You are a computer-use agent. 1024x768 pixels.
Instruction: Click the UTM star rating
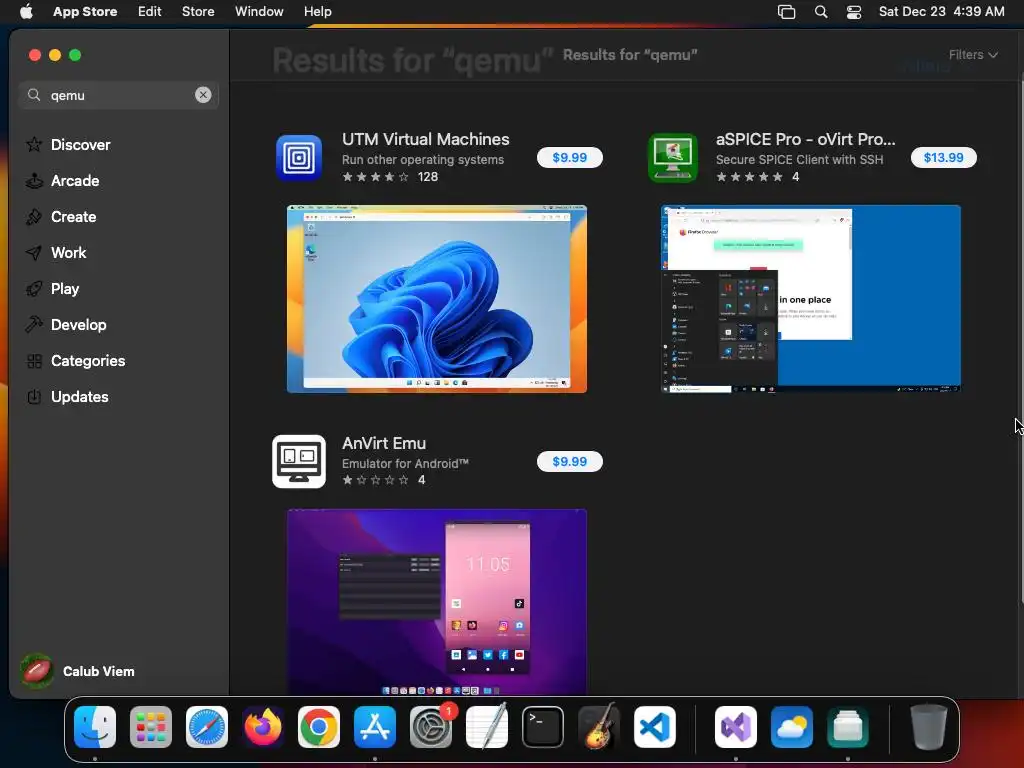376,177
